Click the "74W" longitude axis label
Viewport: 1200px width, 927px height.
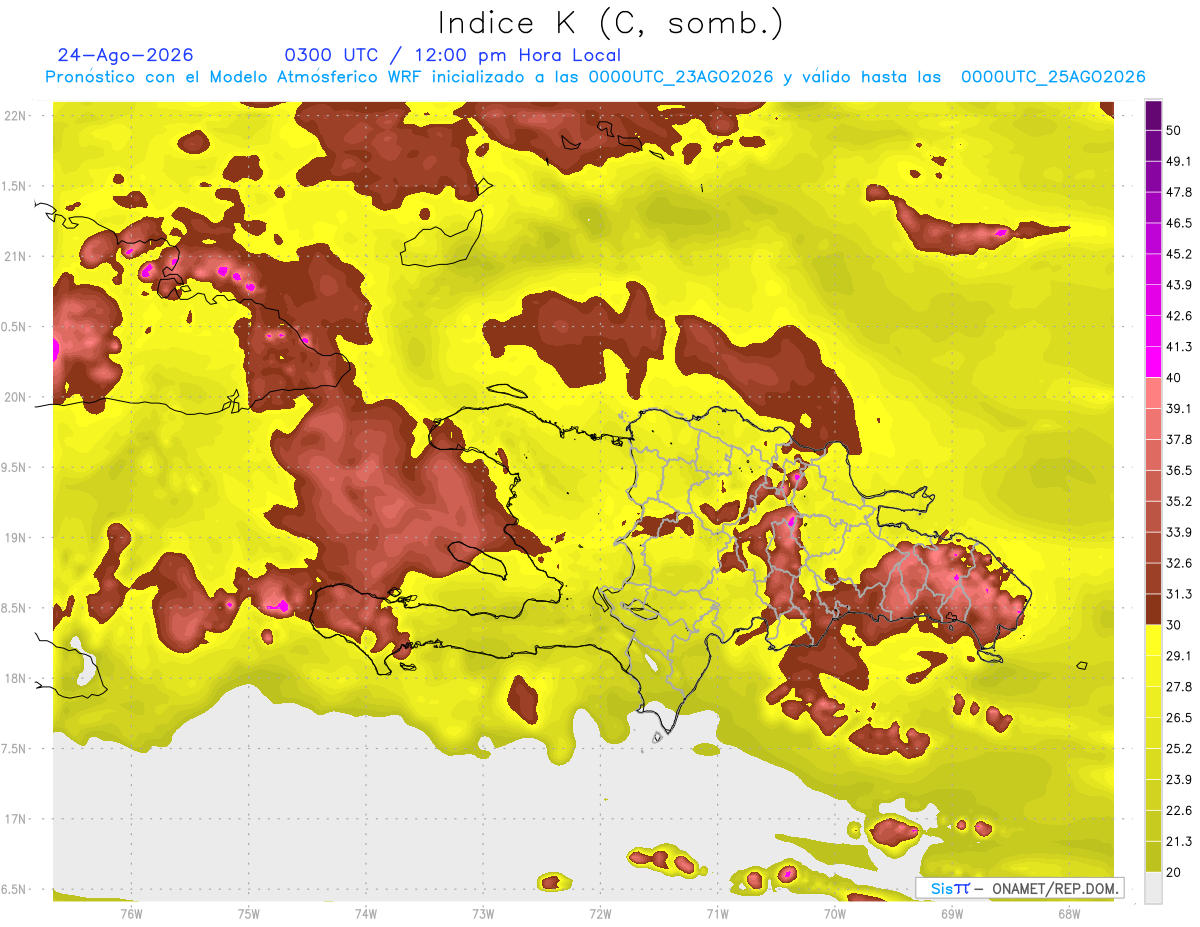[x=366, y=913]
